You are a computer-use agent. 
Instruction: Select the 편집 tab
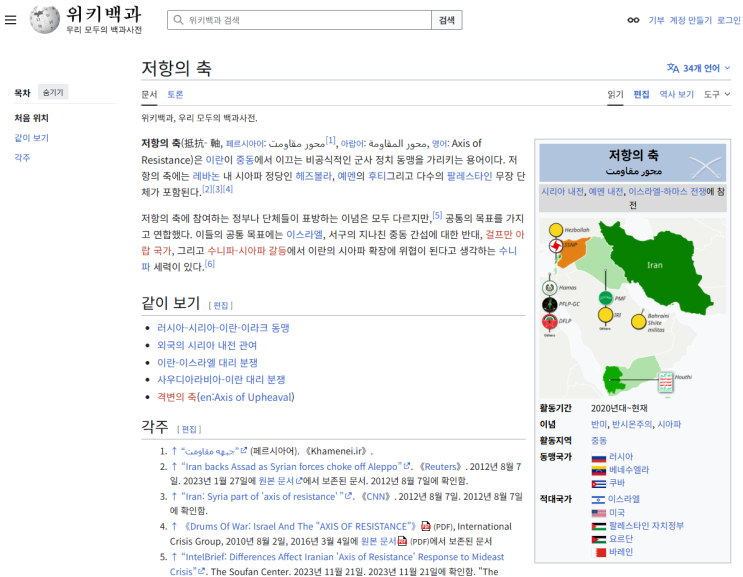(642, 94)
